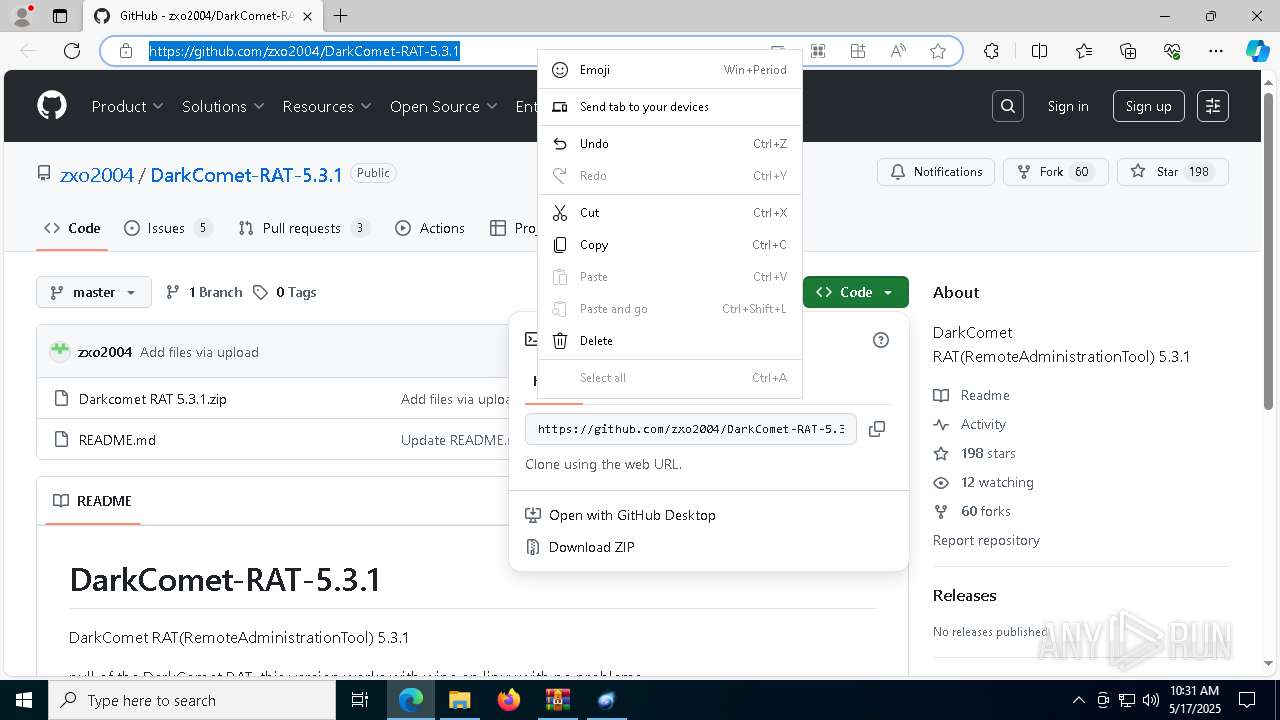Toggle the green Code dropdown button
Image resolution: width=1280 pixels, height=720 pixels.
[856, 292]
